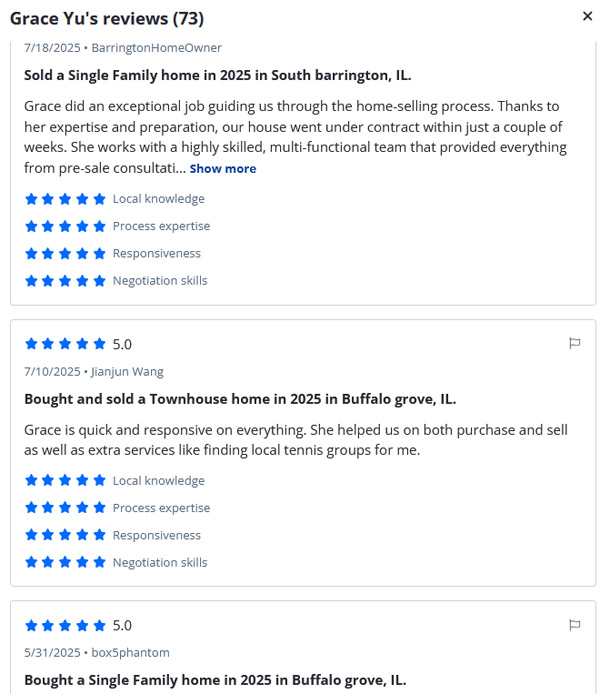Click reviewer name box5phantom
The image size is (600, 694).
[131, 653]
